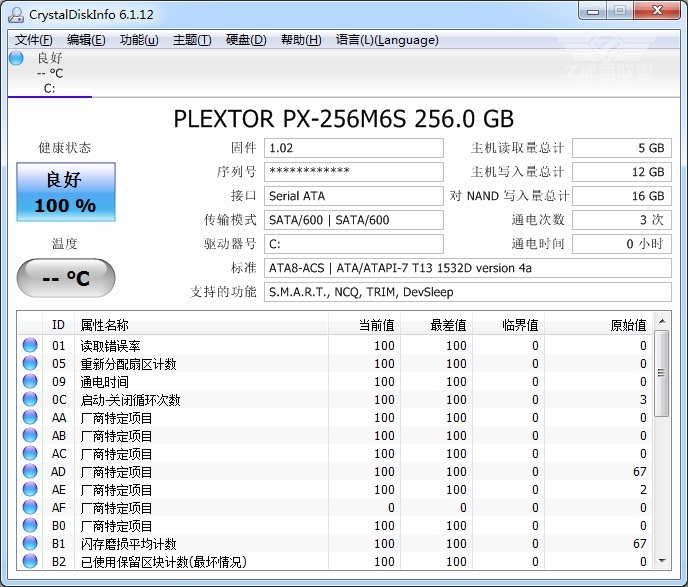Click the SATA/600 transfer mode field
This screenshot has height=587, width=688.
pos(354,220)
